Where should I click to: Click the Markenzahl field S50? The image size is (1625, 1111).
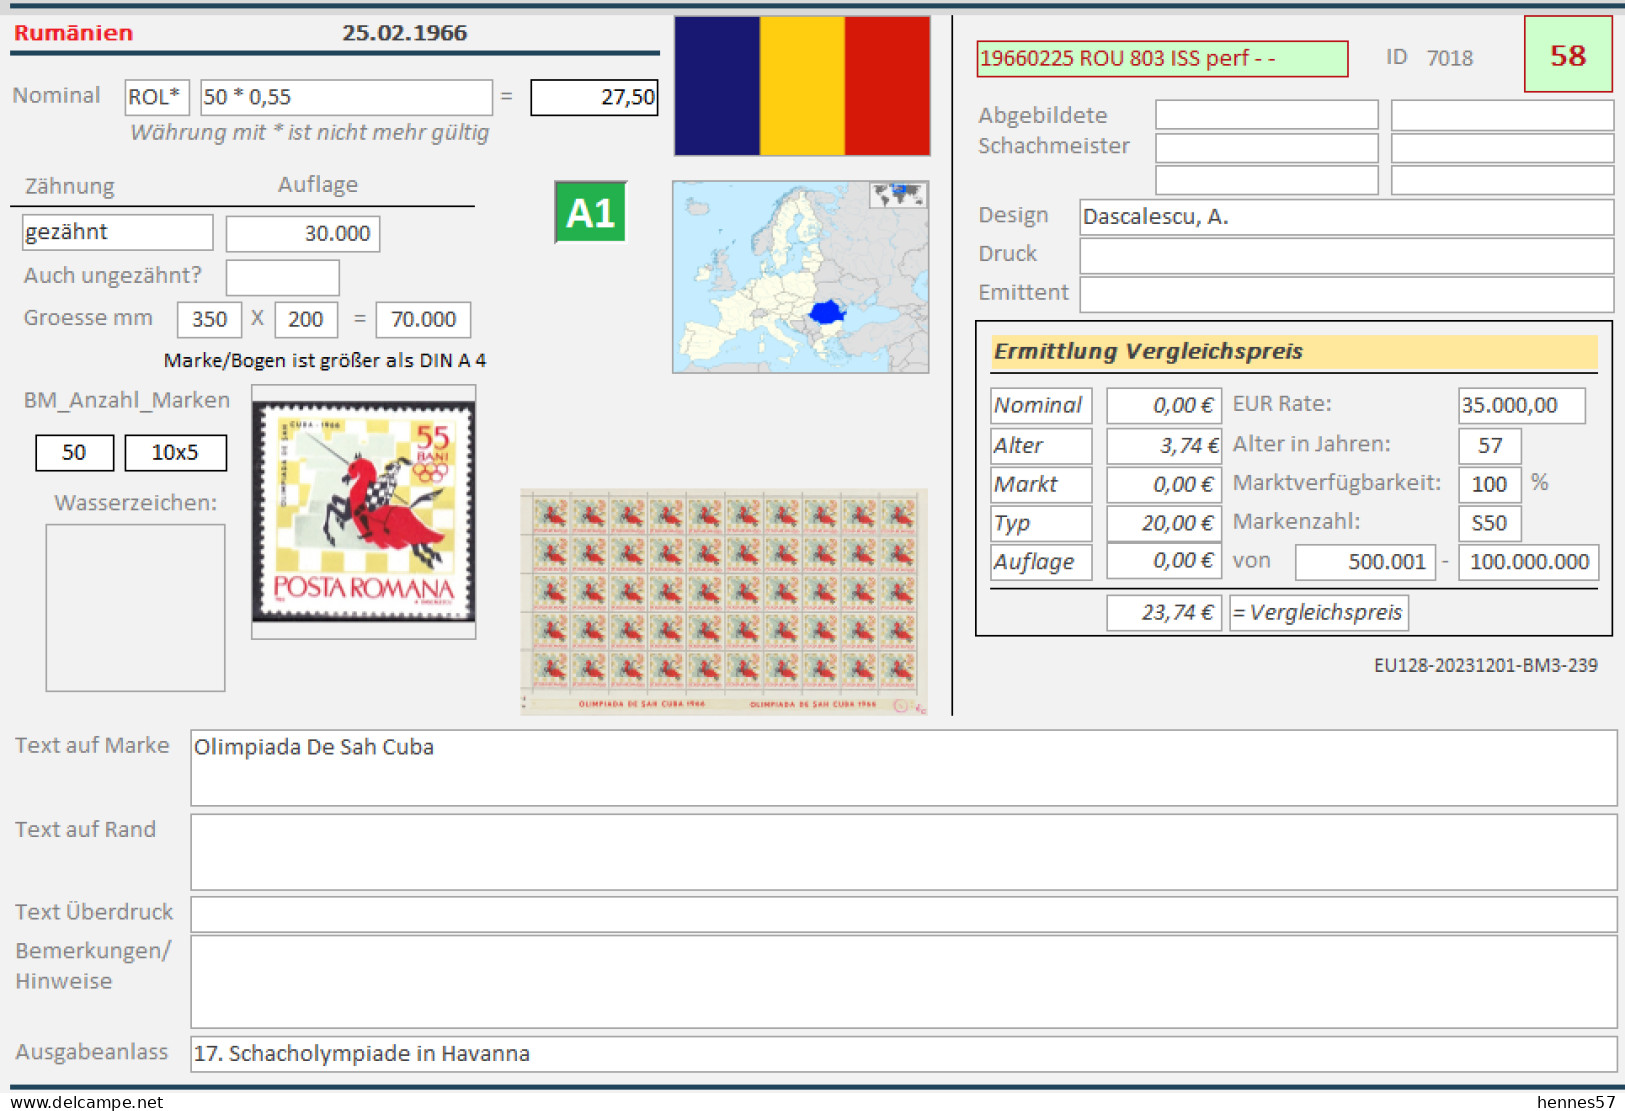tap(1490, 524)
